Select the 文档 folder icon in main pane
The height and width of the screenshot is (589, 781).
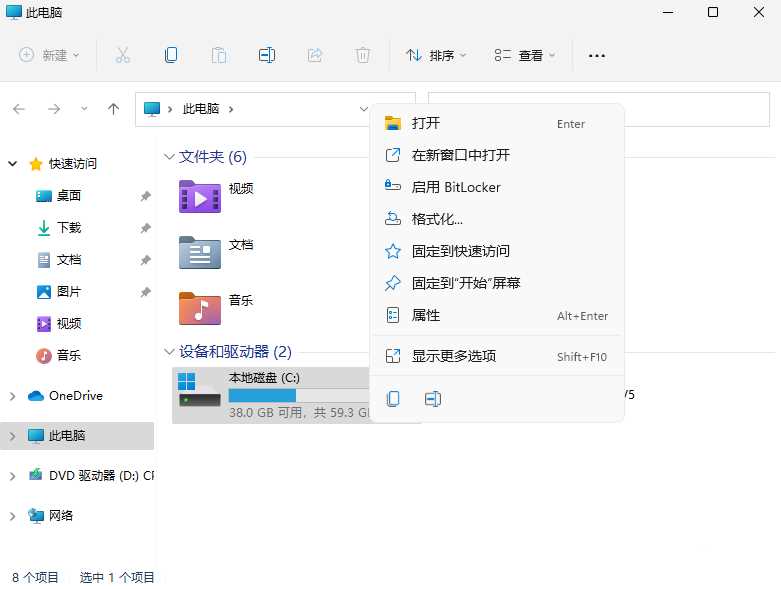(200, 252)
